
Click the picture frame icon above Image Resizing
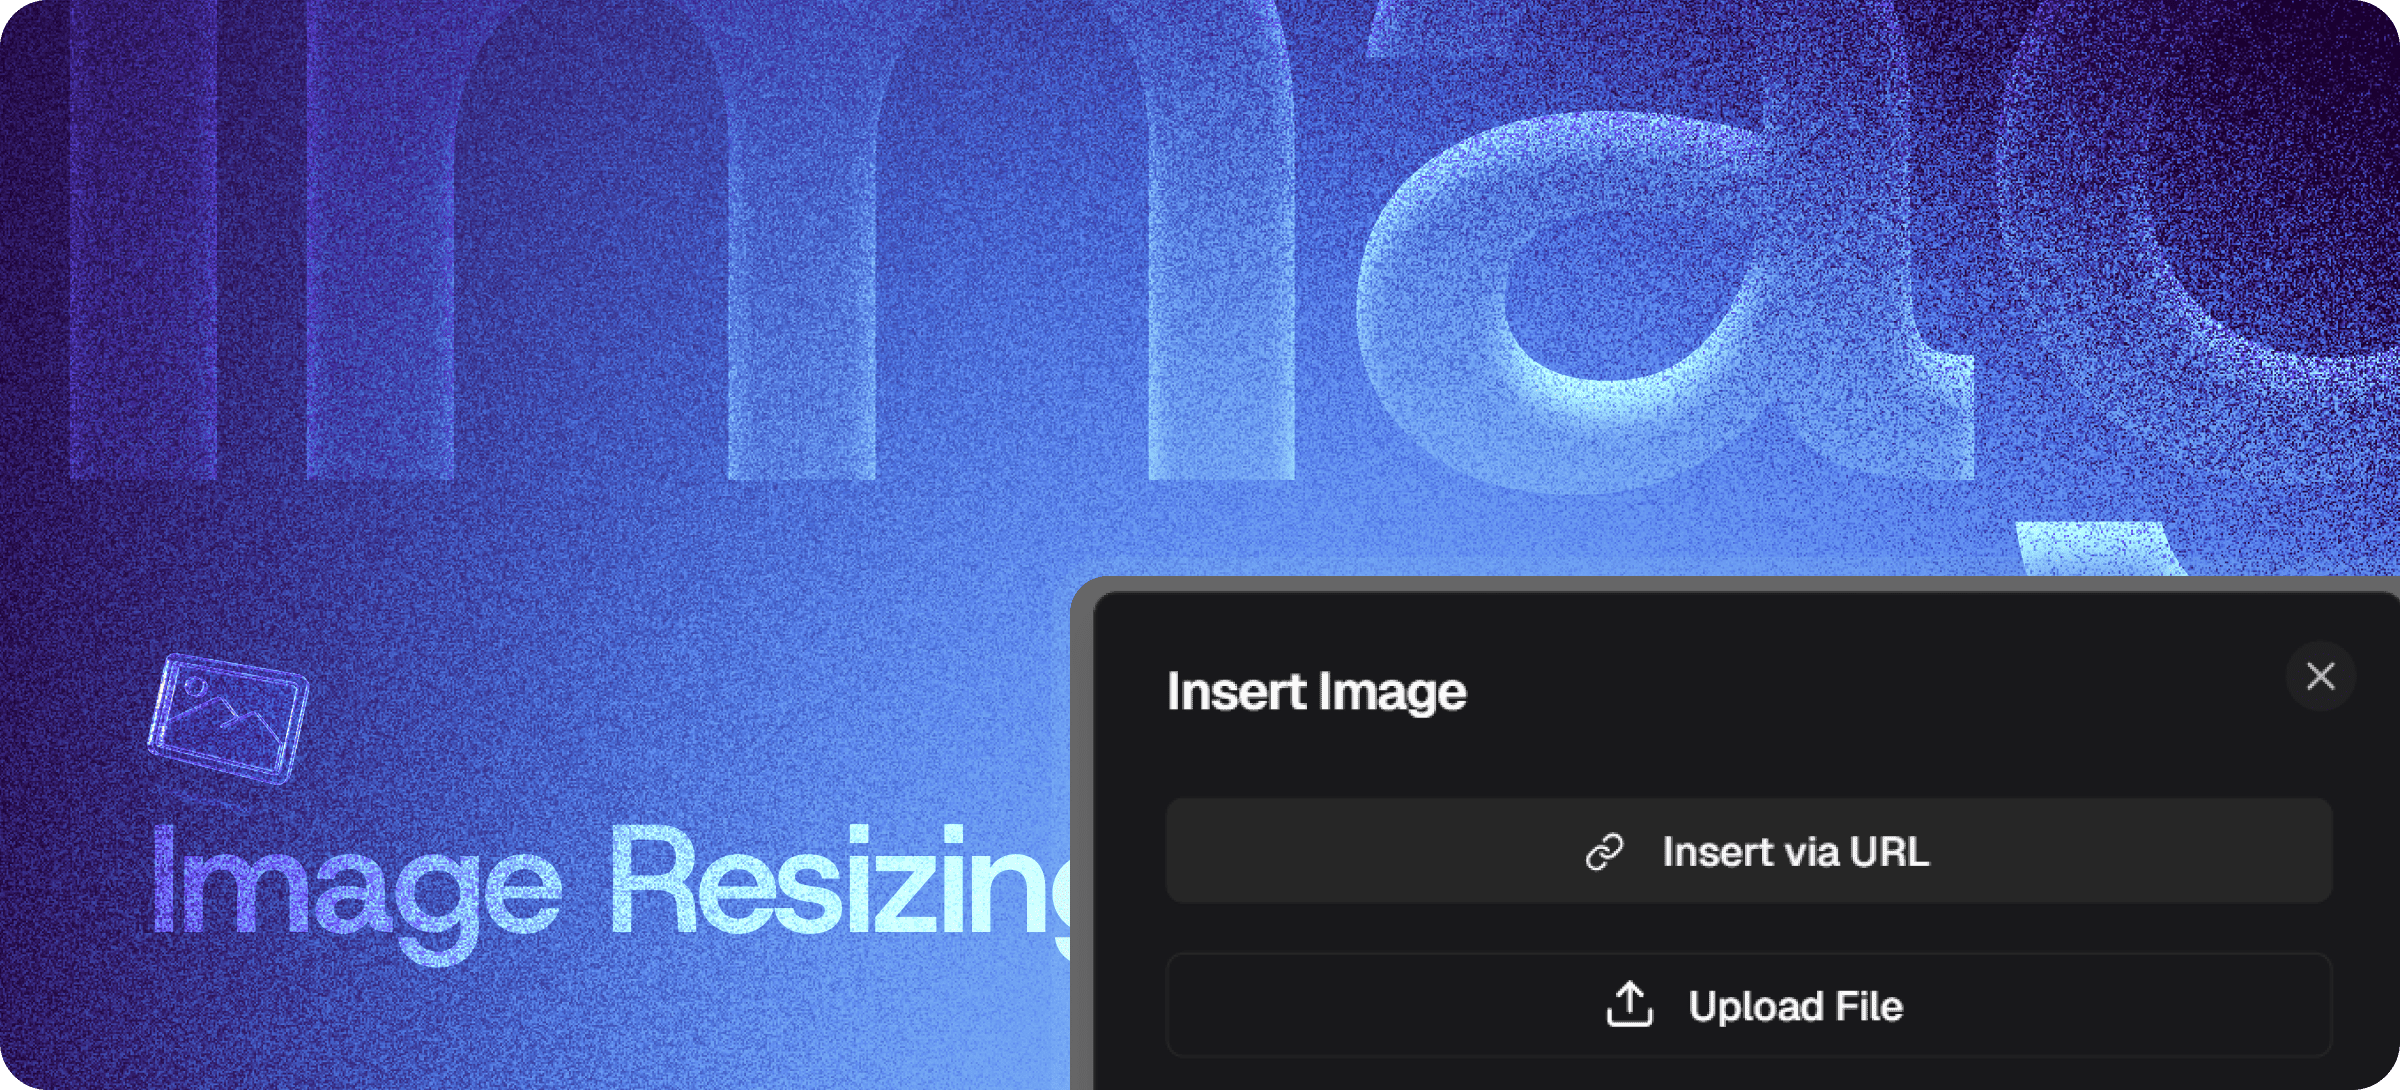pyautogui.click(x=228, y=718)
